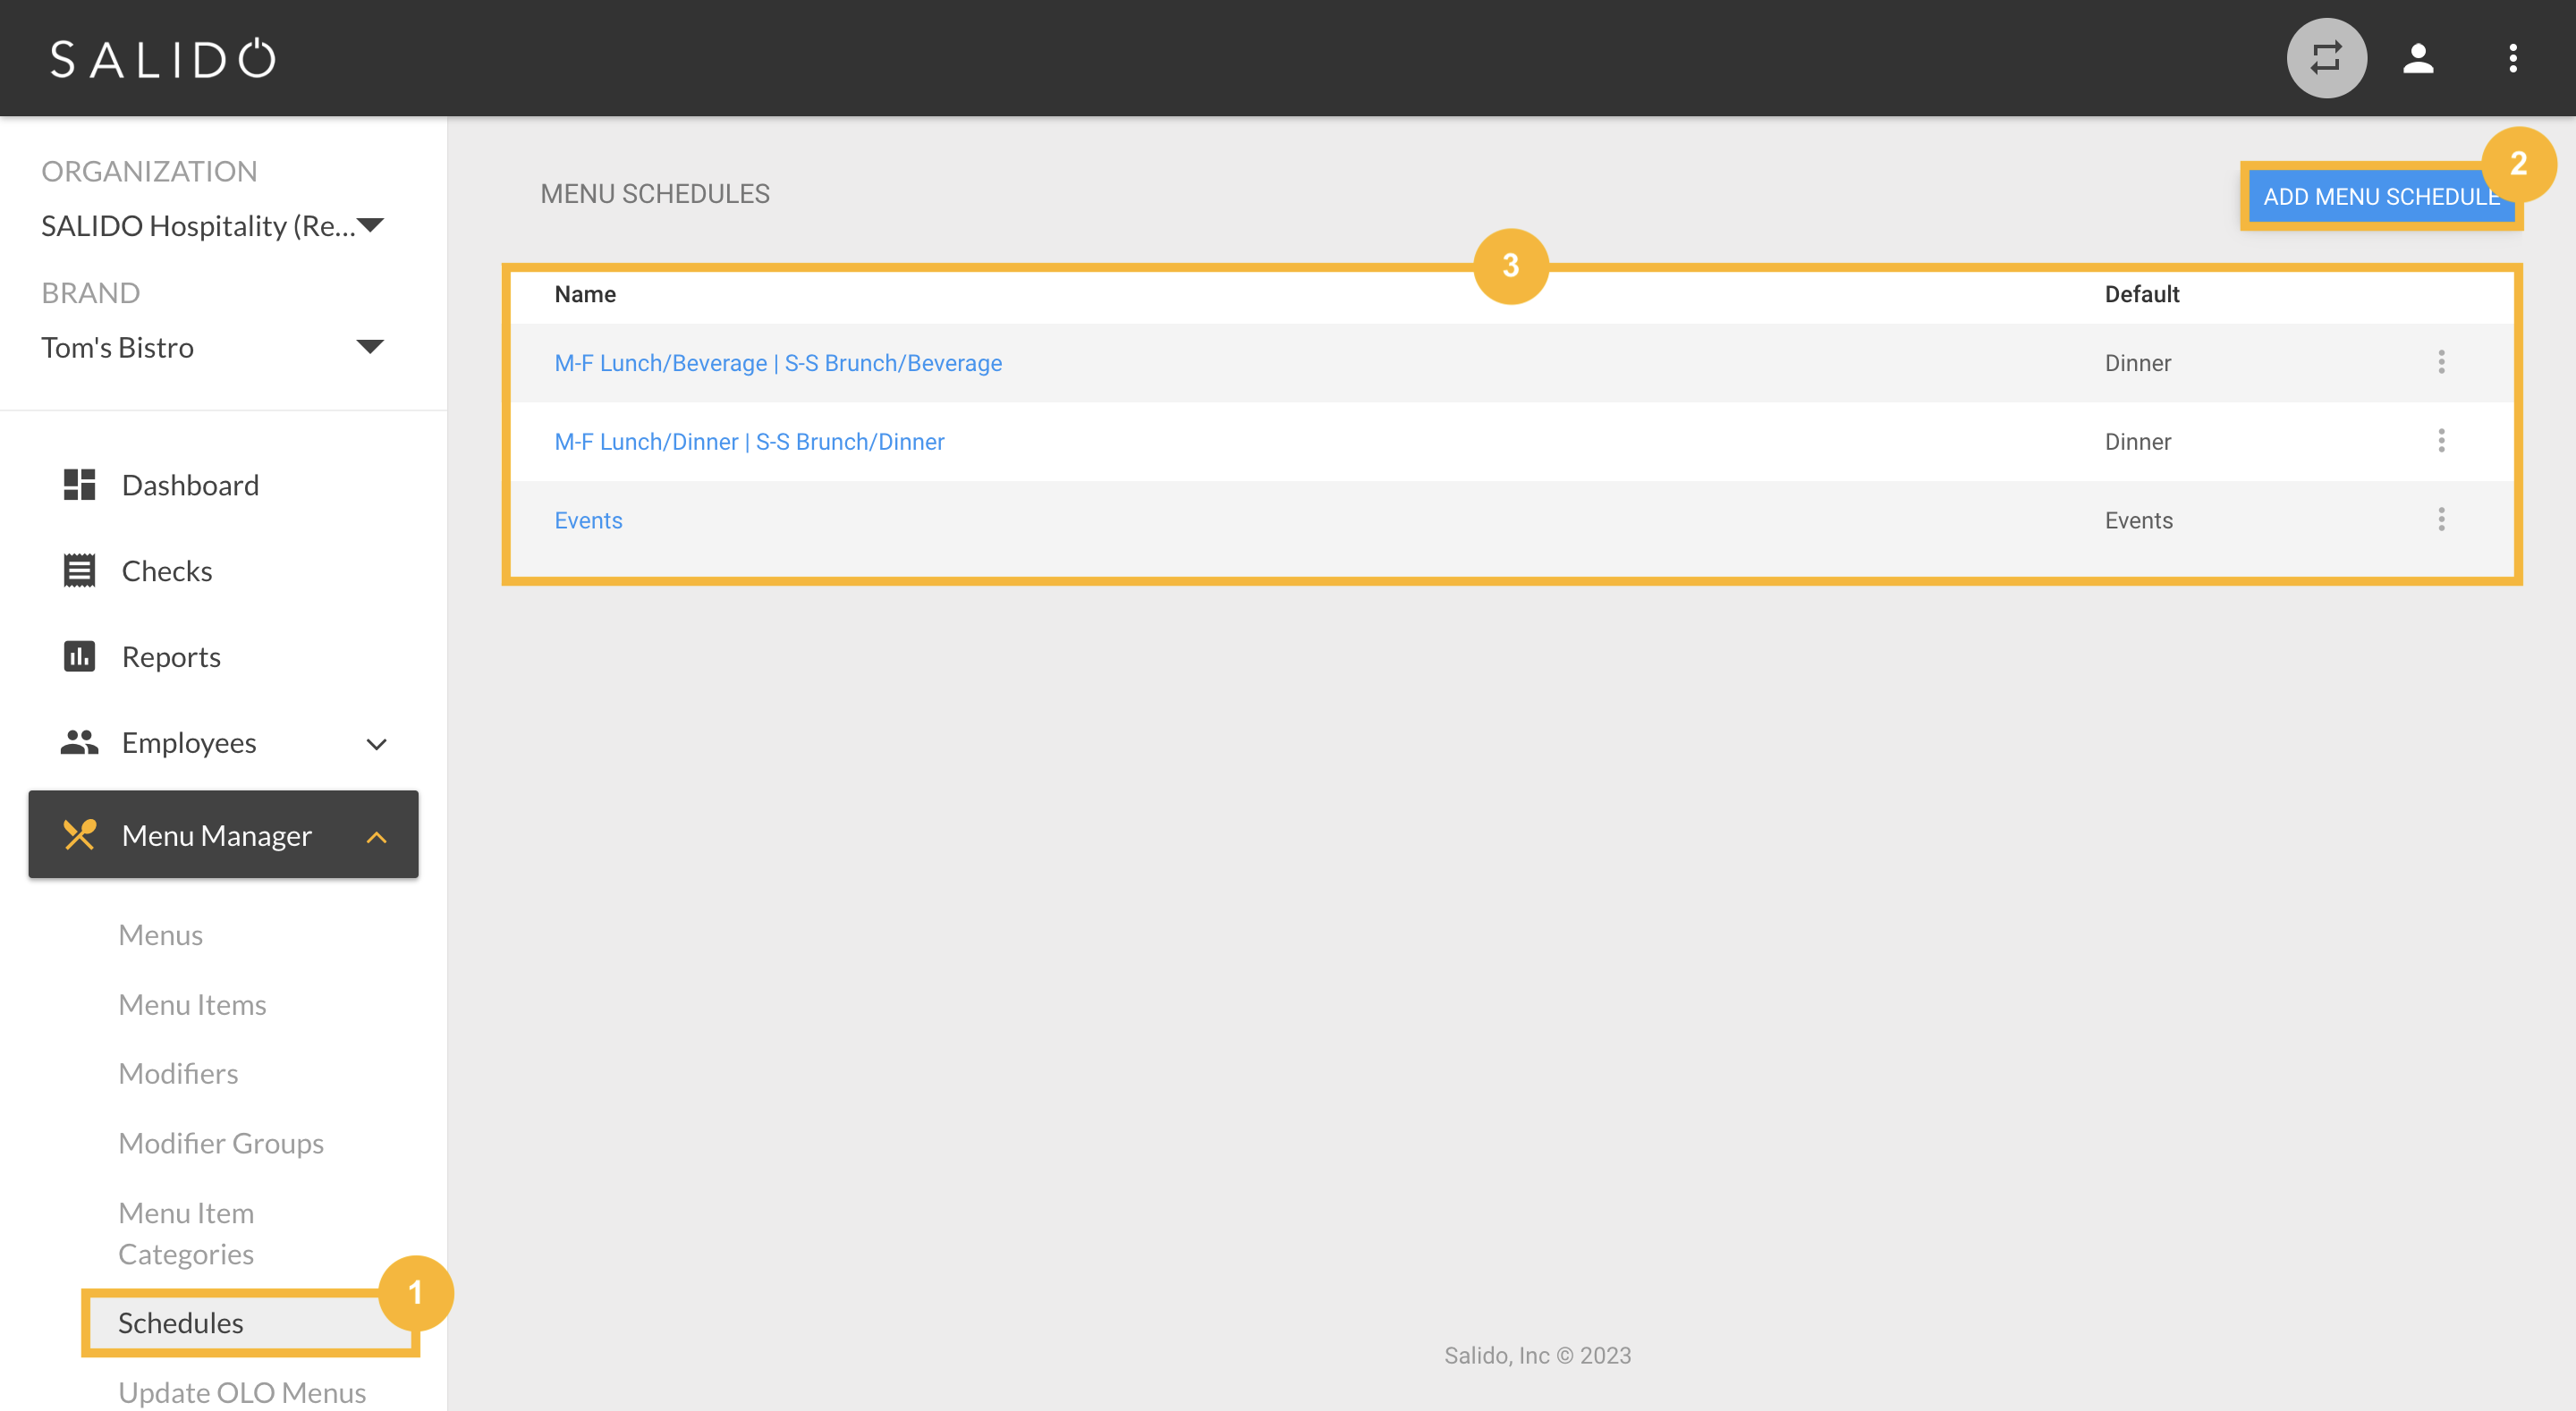2576x1411 pixels.
Task: Click the Default column header
Action: point(2141,294)
